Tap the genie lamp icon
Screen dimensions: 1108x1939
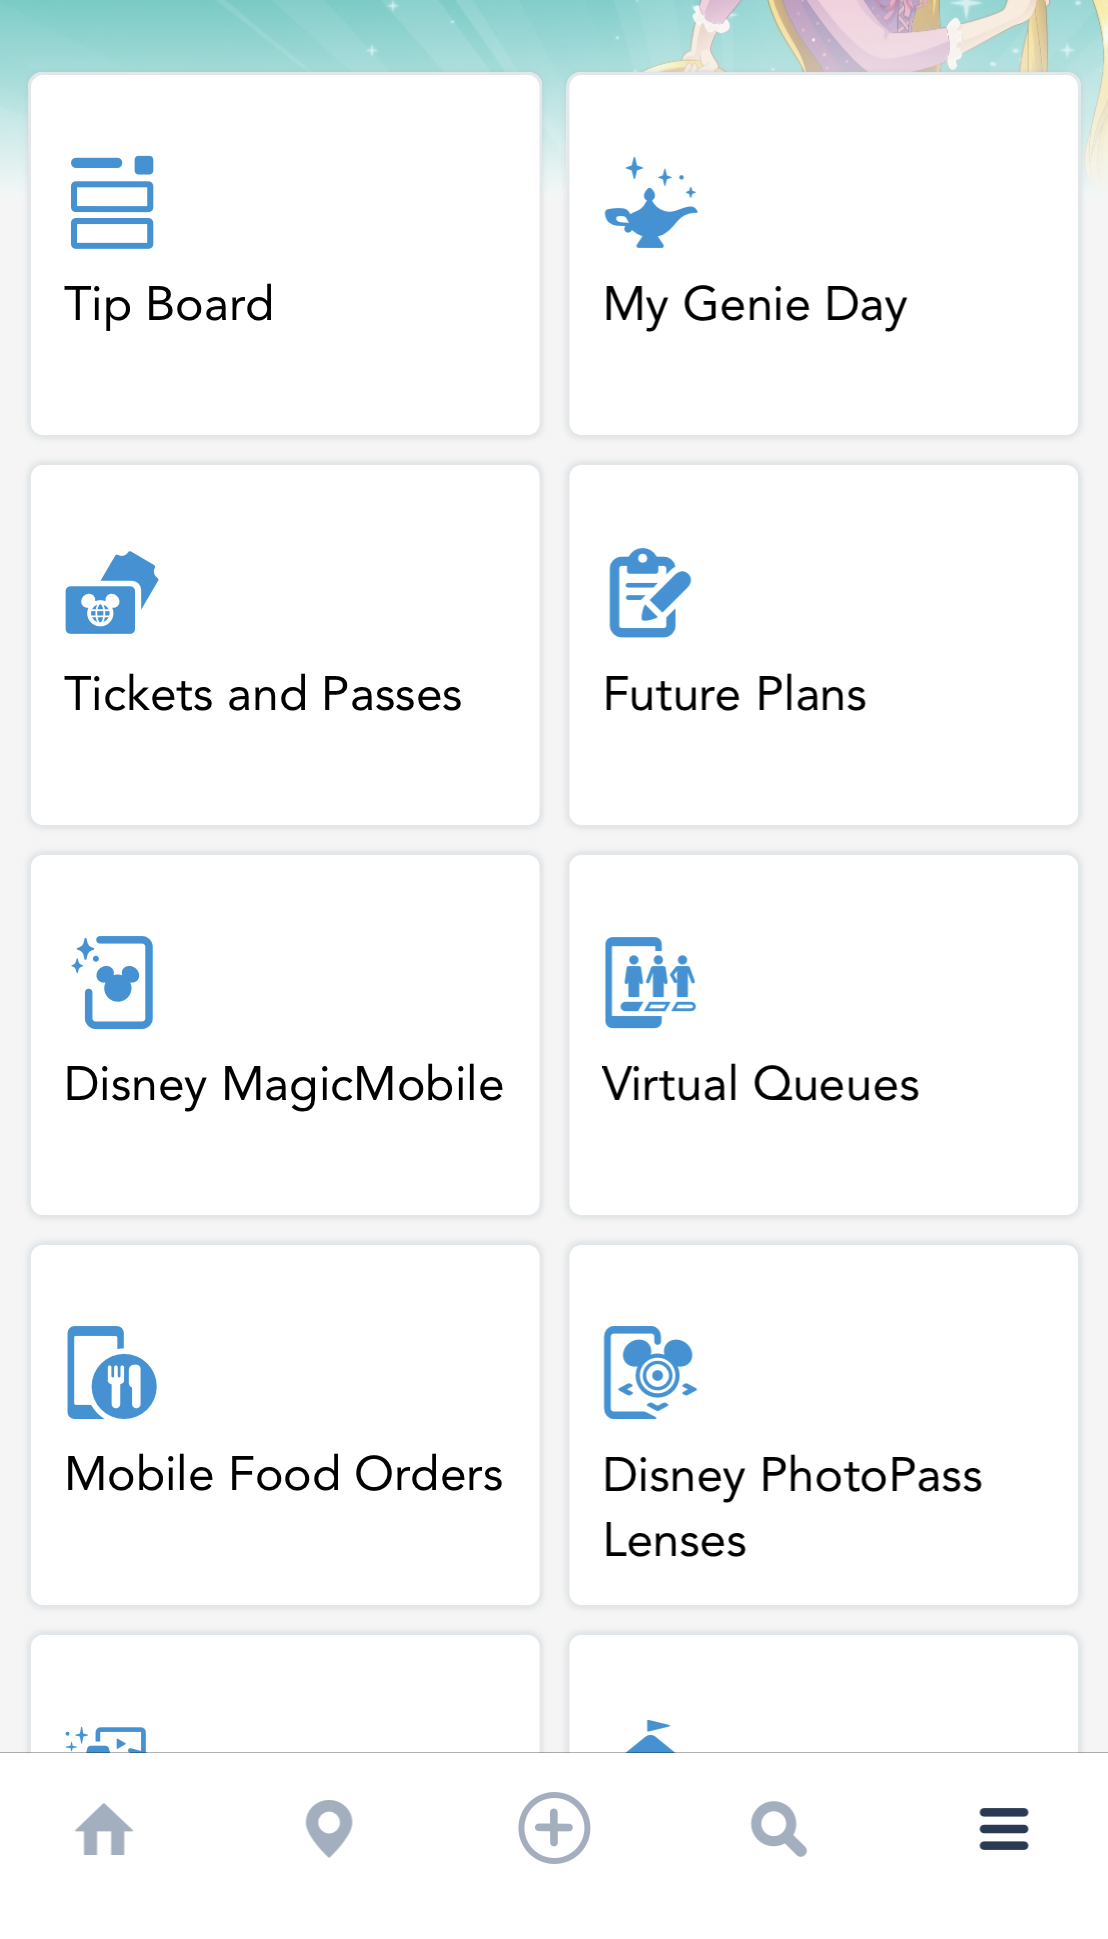click(x=651, y=203)
